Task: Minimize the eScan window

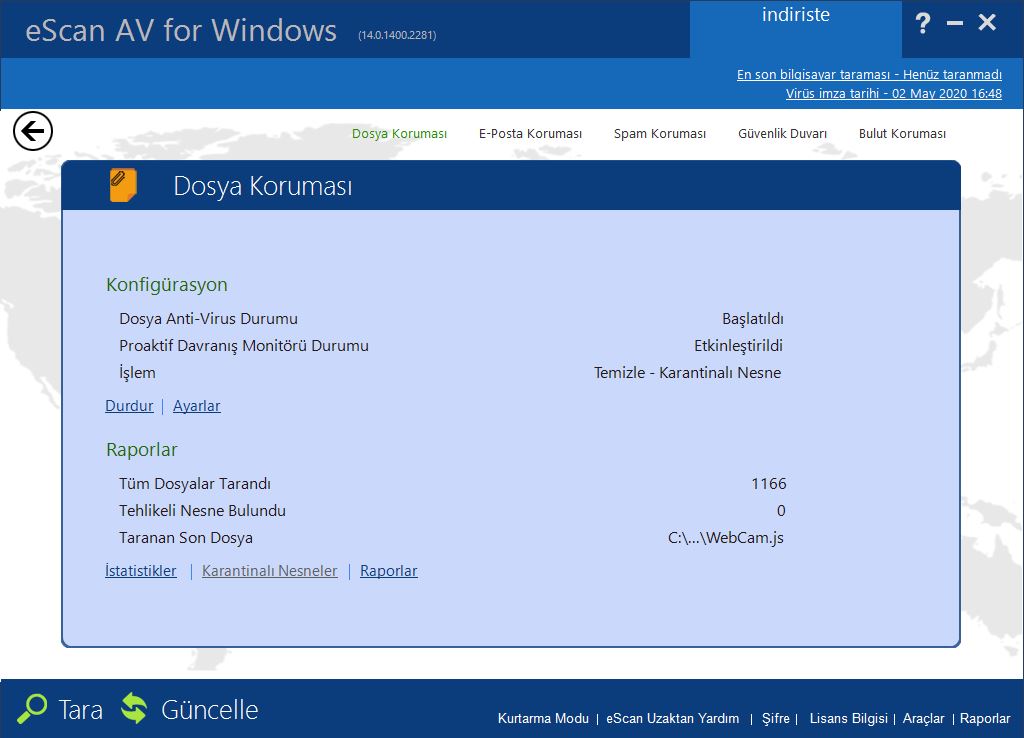Action: (x=955, y=24)
